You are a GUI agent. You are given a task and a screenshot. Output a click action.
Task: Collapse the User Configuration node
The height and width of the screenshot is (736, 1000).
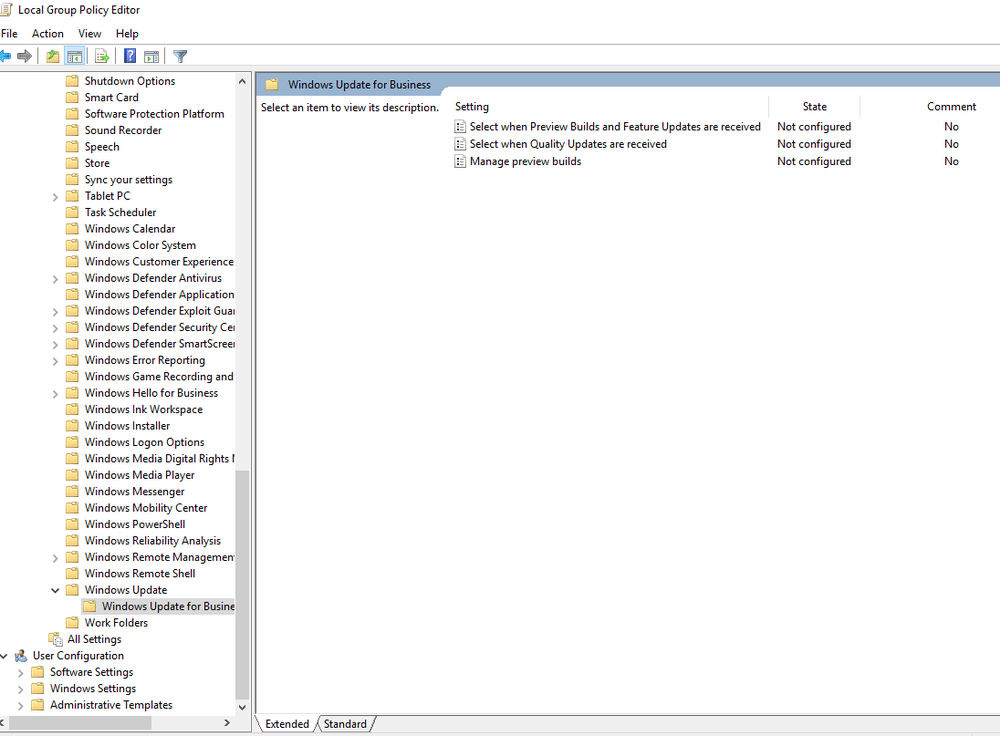[x=4, y=656]
